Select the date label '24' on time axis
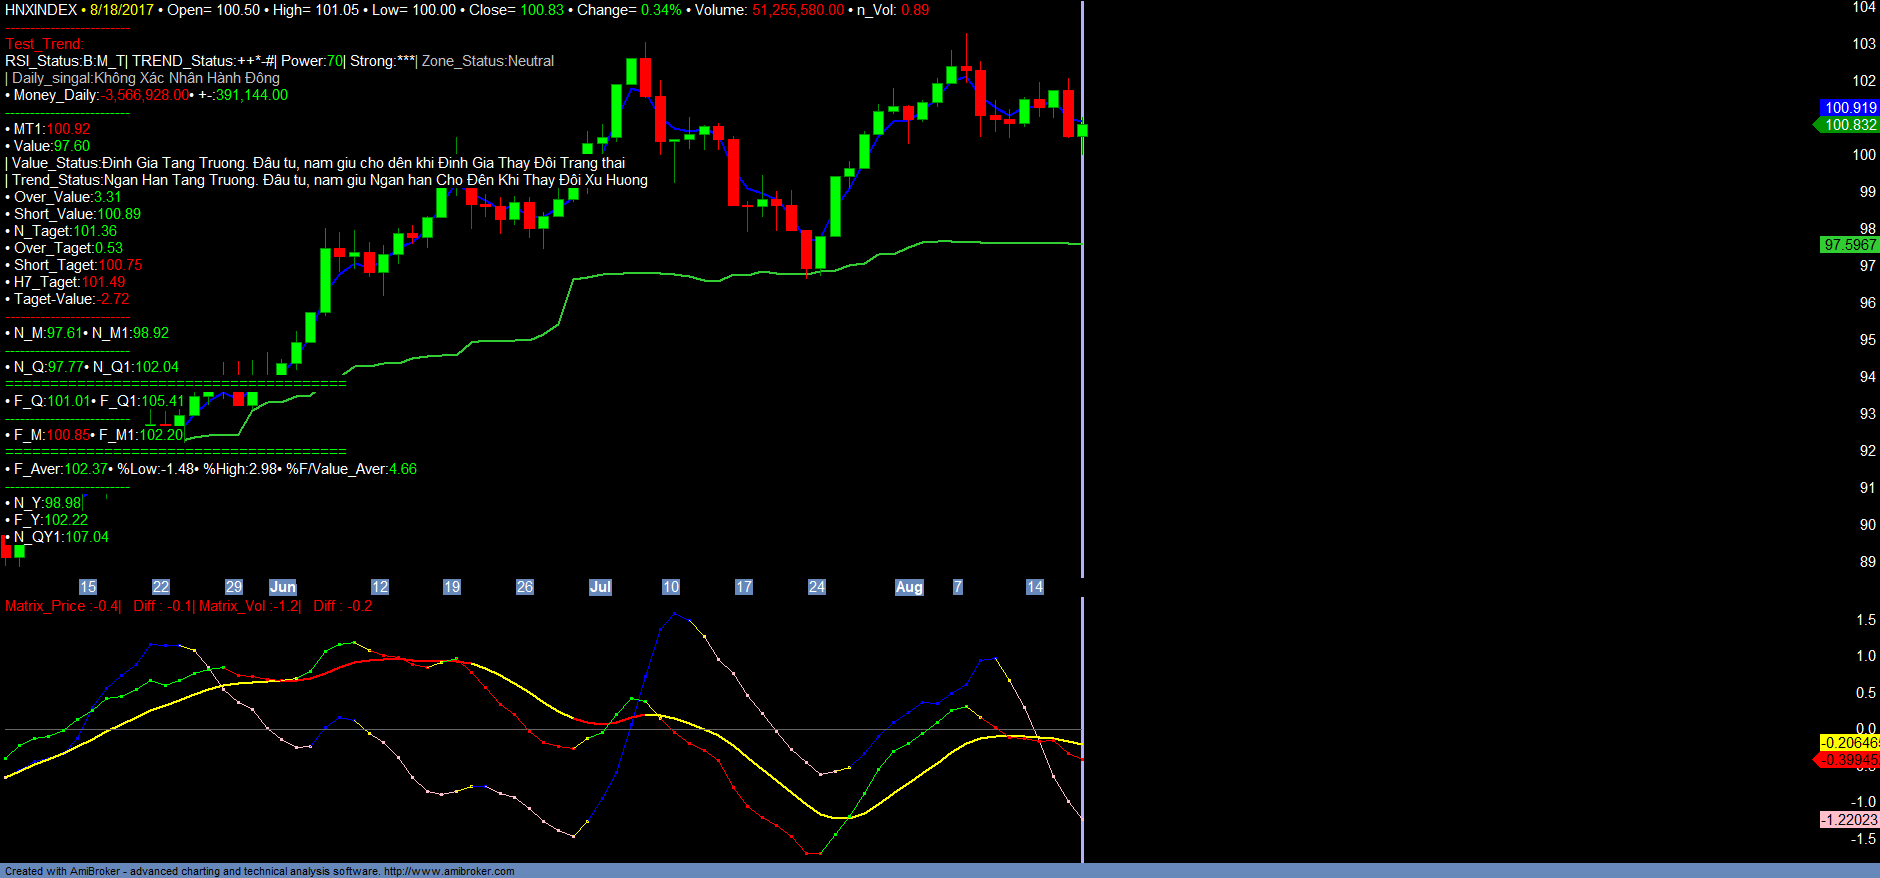 [817, 587]
